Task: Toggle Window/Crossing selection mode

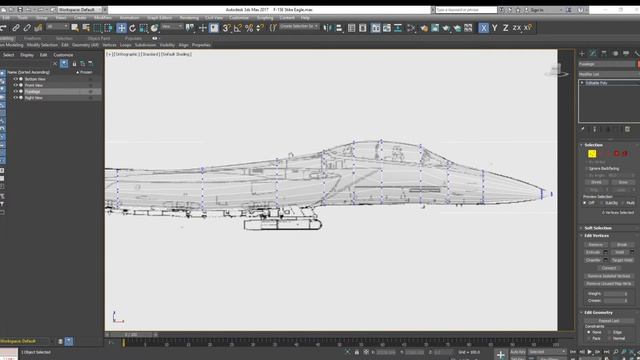Action: (109, 28)
